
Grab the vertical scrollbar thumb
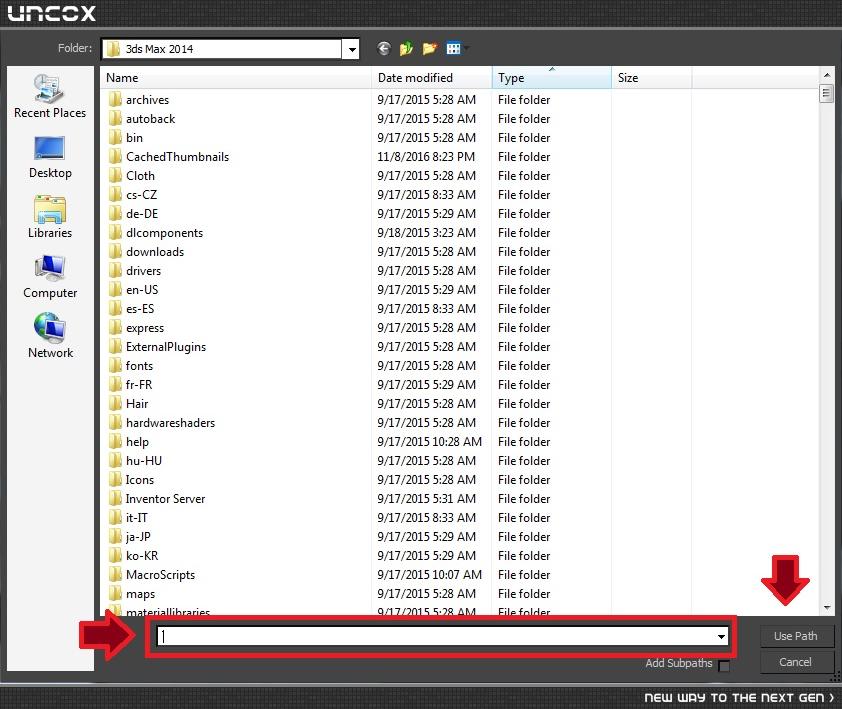826,93
